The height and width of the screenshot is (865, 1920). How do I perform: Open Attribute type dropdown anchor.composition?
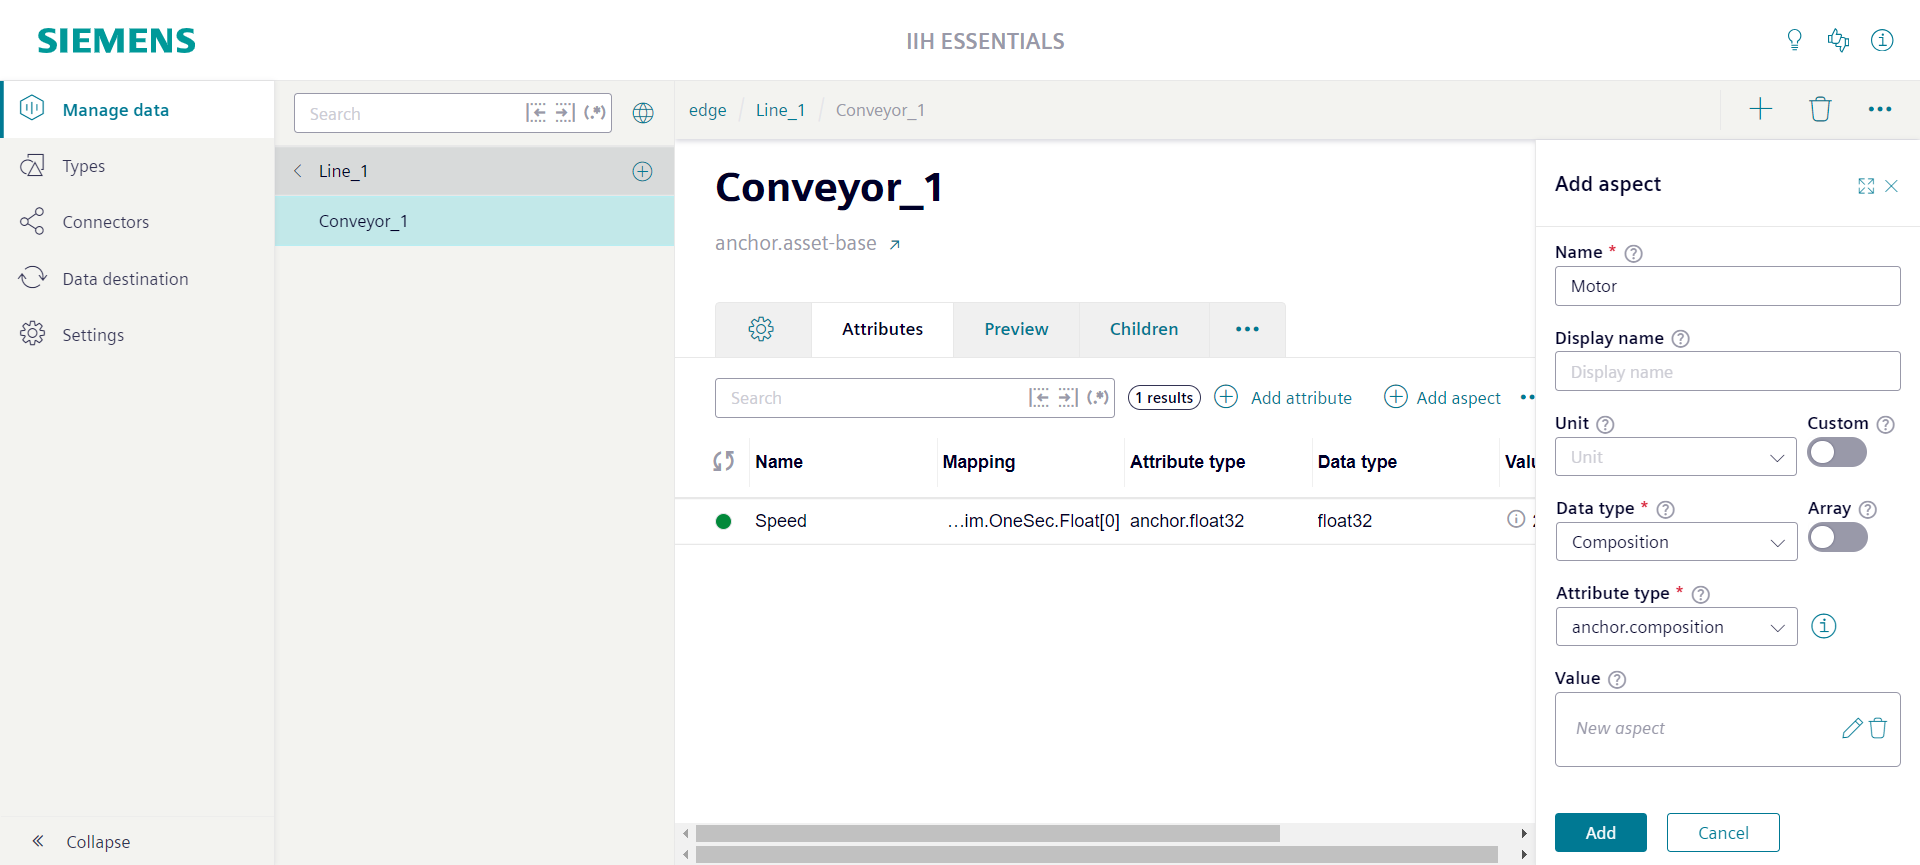click(1676, 627)
